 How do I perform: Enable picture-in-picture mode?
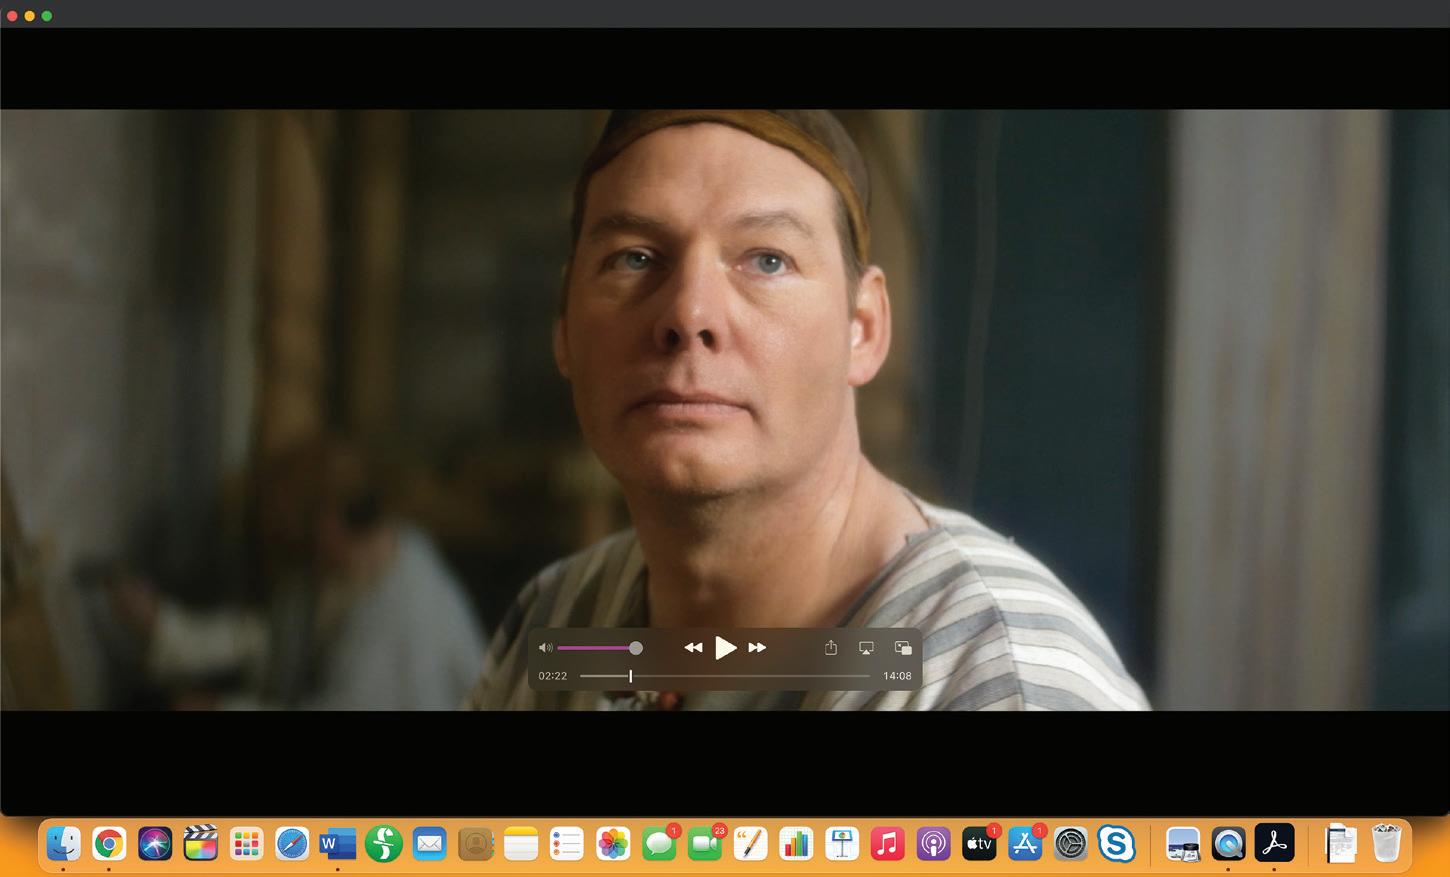903,648
